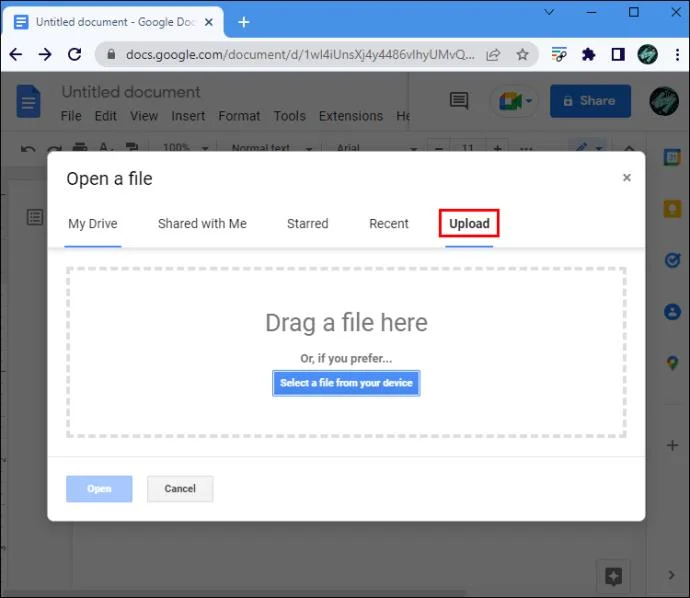
Task: Click the Google Docs home icon
Action: point(29,102)
